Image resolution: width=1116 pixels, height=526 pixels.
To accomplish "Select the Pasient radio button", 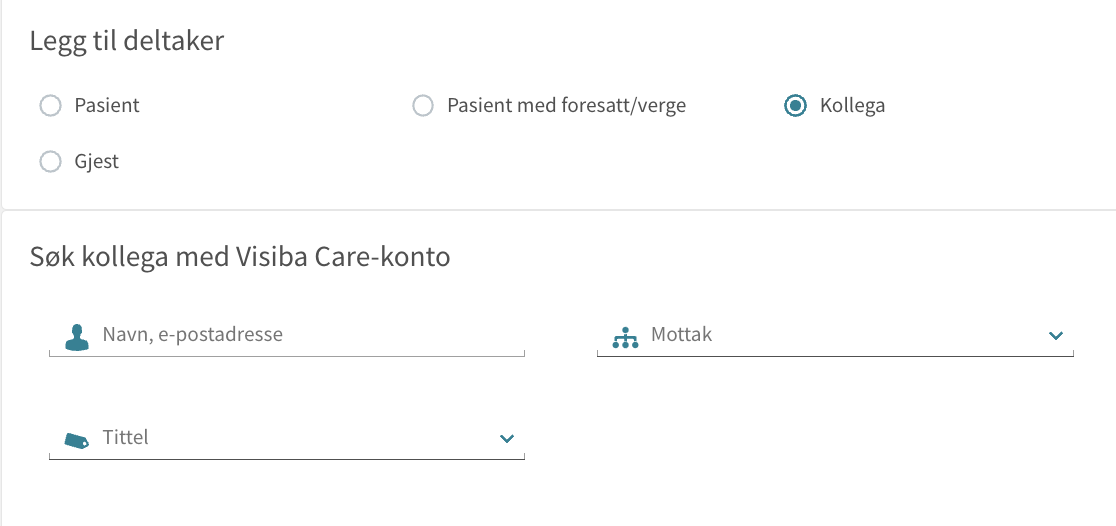I will tap(50, 106).
